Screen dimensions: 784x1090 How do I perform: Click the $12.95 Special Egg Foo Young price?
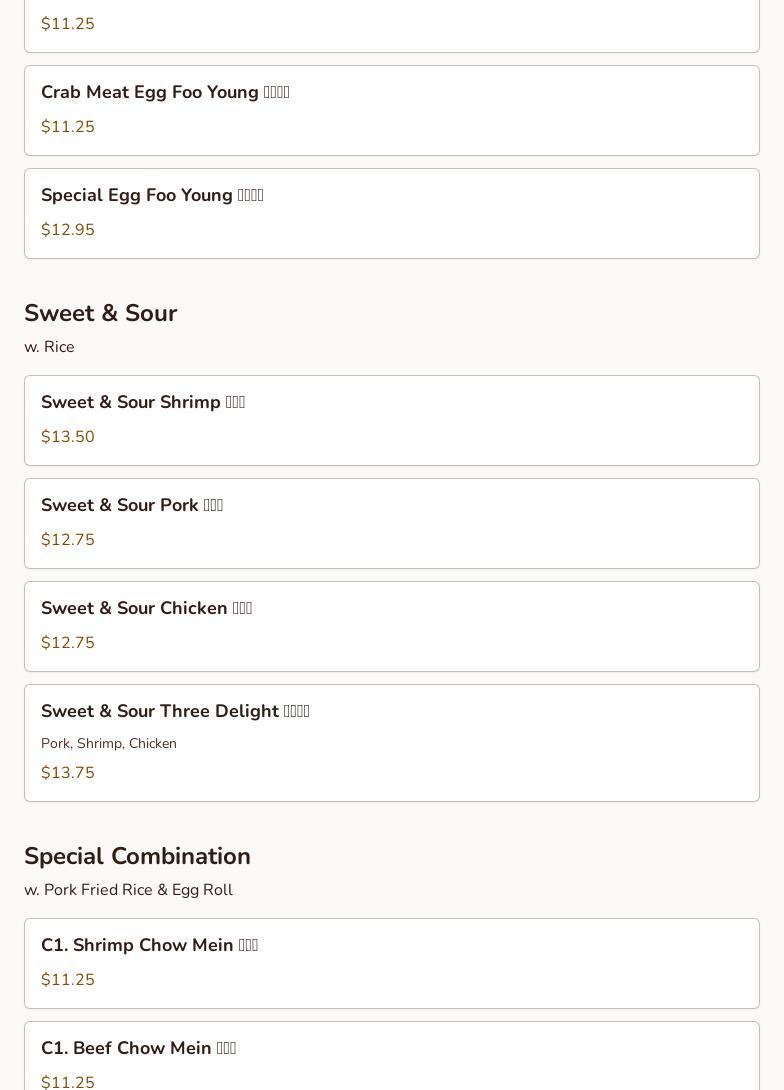[68, 230]
